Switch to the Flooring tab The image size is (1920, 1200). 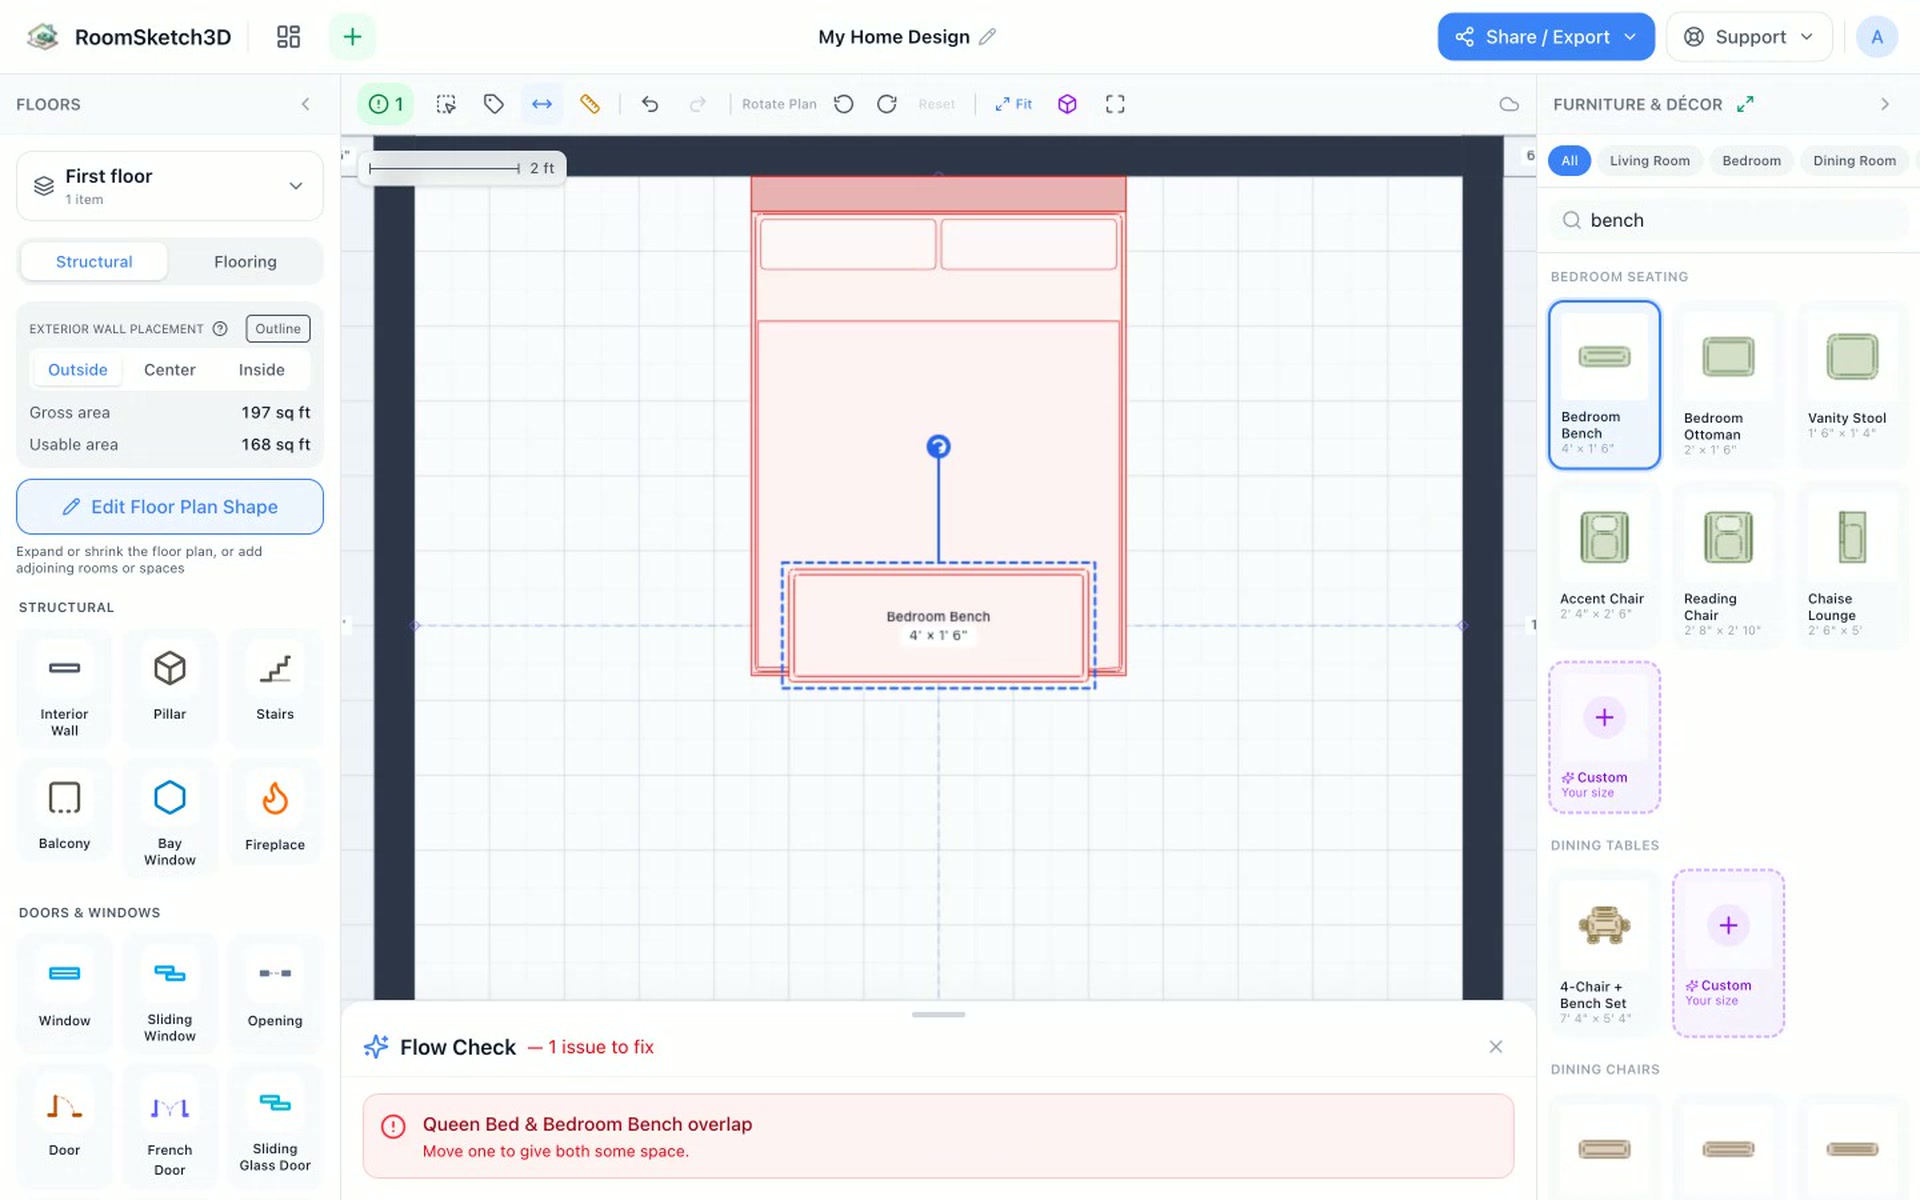(245, 262)
